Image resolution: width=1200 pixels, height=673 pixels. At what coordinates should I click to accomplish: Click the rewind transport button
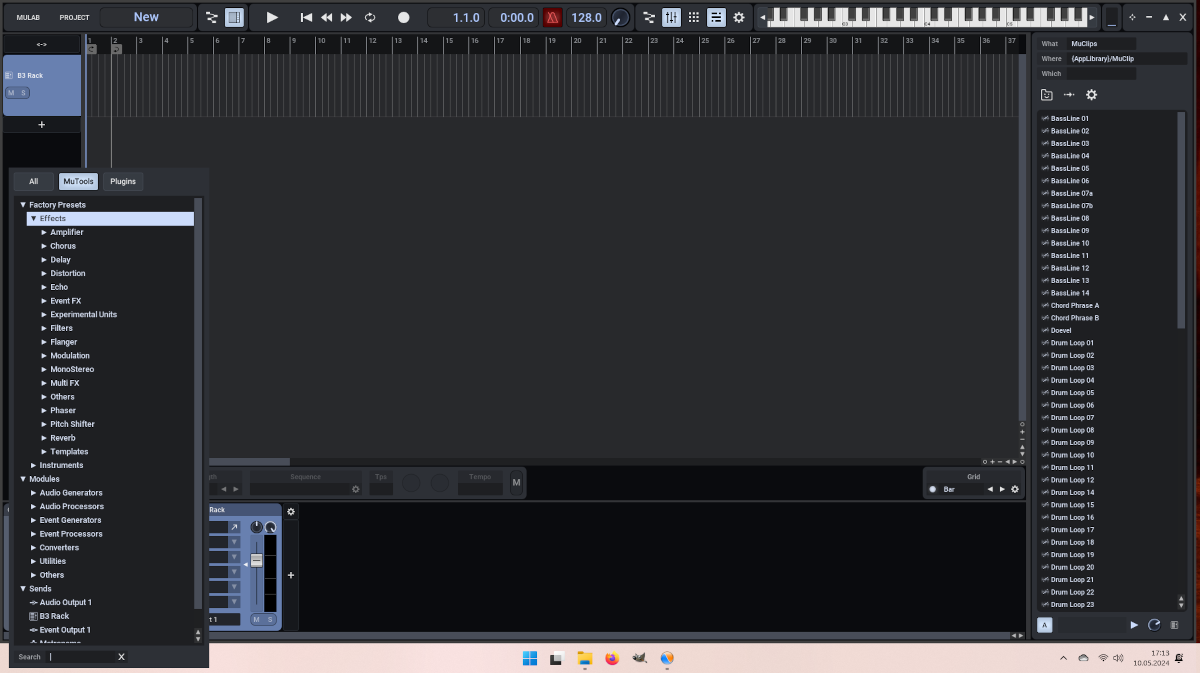tap(327, 17)
